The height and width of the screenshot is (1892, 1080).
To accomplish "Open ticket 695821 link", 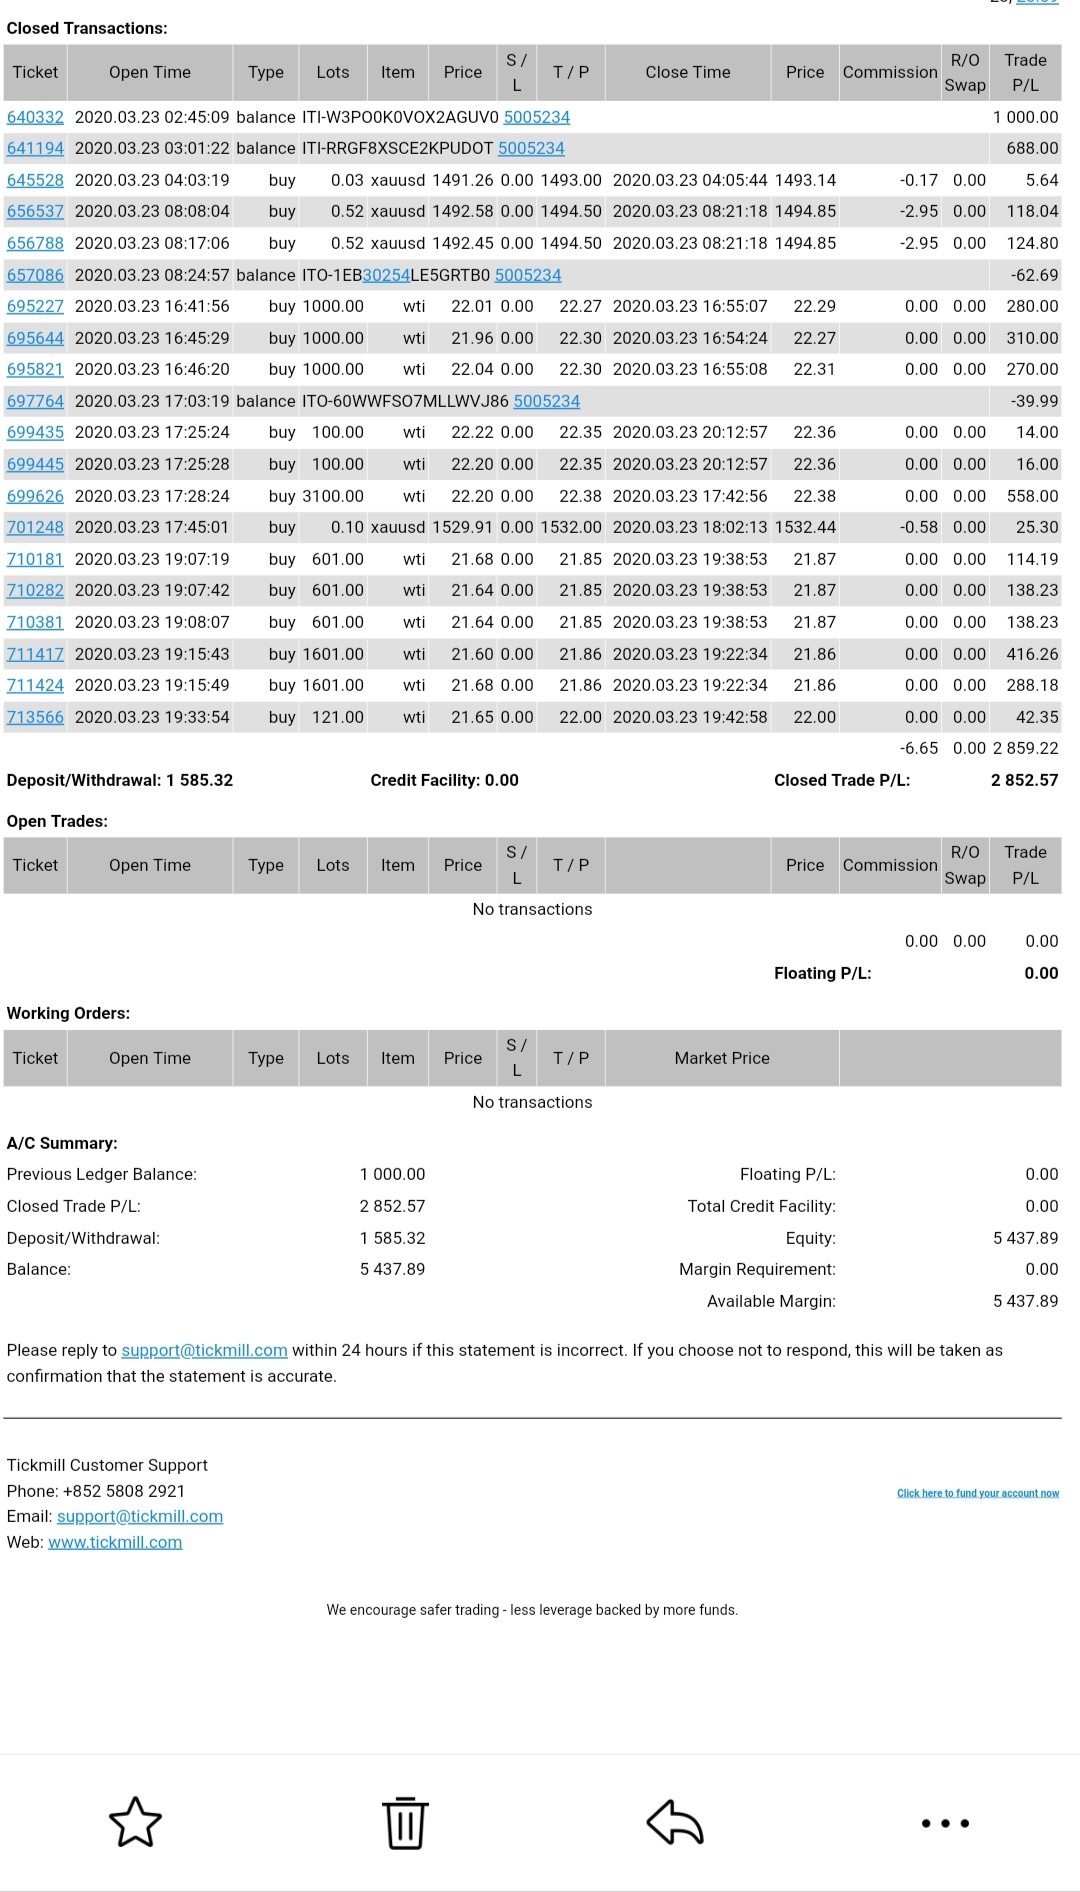I will pos(35,369).
